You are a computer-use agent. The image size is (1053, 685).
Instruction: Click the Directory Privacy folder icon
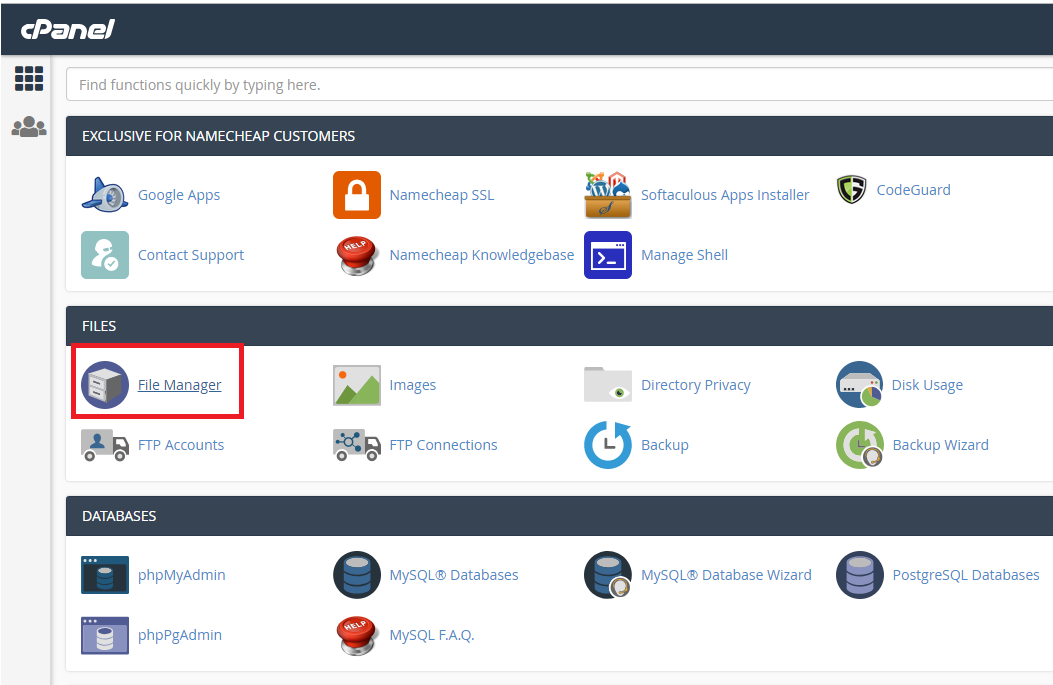[x=608, y=384]
